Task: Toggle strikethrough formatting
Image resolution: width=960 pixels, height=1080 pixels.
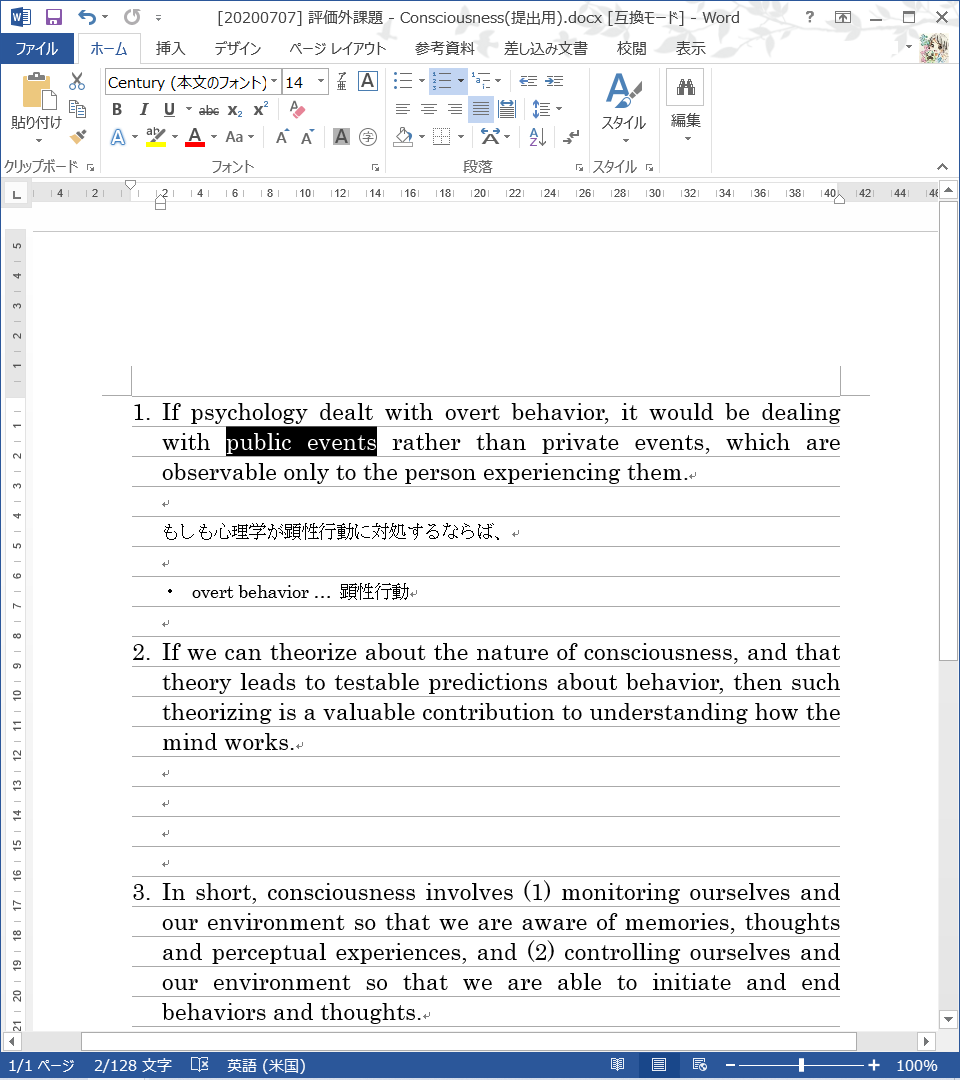Action: (x=208, y=110)
